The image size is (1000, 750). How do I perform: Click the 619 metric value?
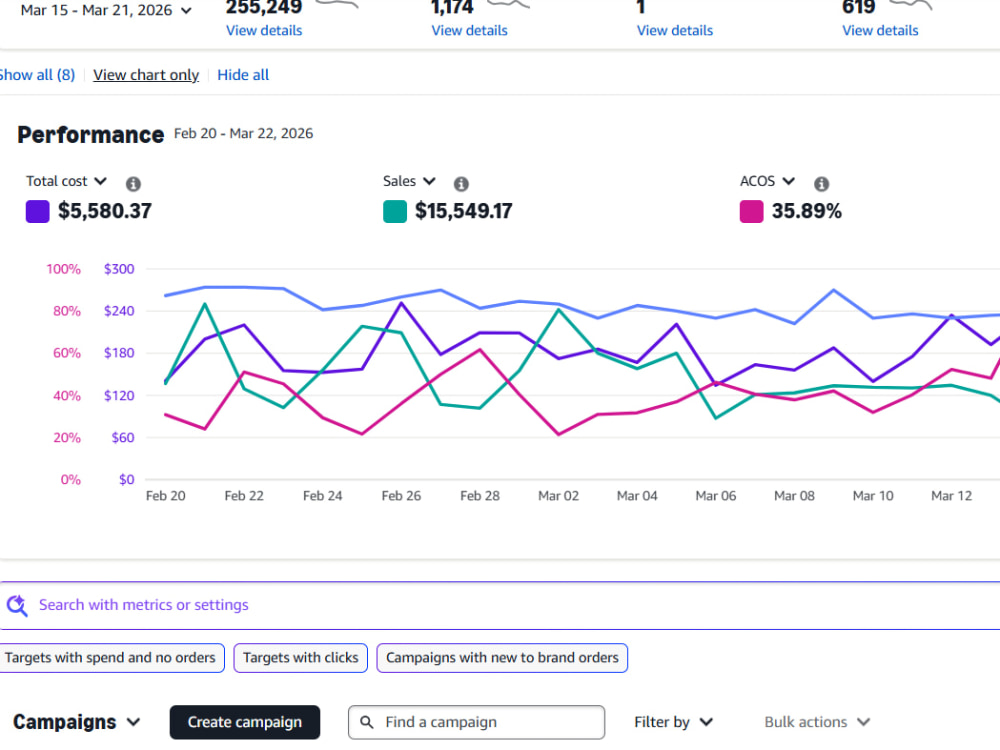pos(858,7)
